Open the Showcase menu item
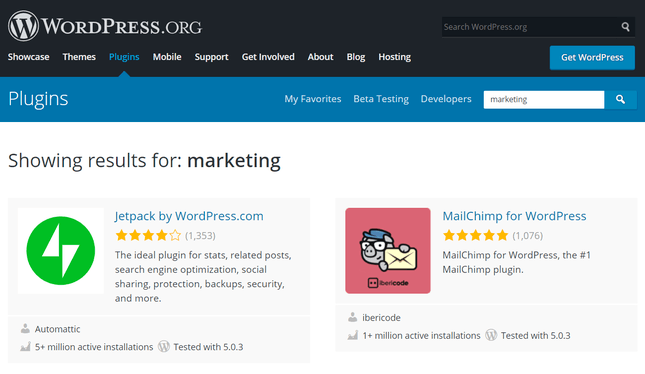Viewport: 645px width, 374px height. tap(28, 57)
